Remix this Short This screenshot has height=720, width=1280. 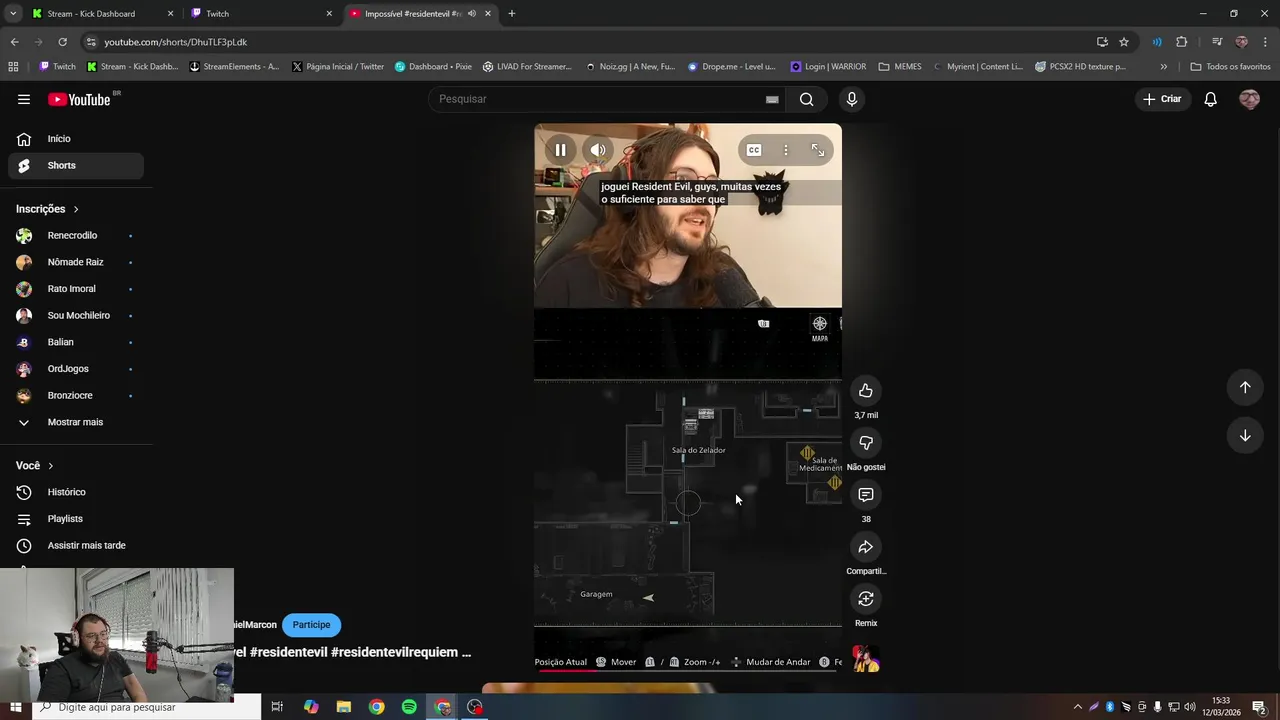click(866, 599)
